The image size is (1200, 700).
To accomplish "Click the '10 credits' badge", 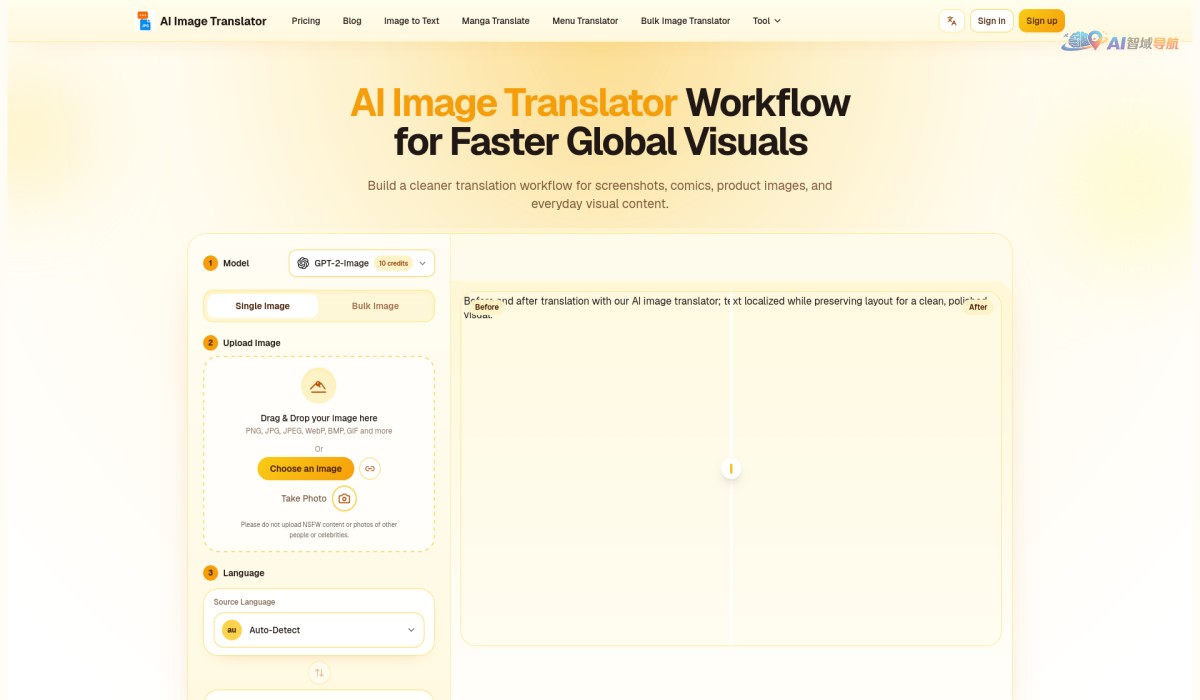I will 393,263.
